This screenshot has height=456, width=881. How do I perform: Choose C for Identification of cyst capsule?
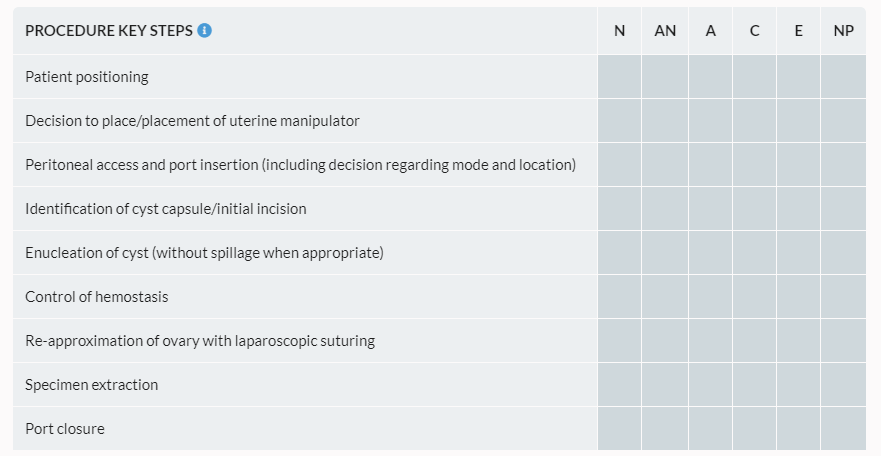pyautogui.click(x=754, y=209)
